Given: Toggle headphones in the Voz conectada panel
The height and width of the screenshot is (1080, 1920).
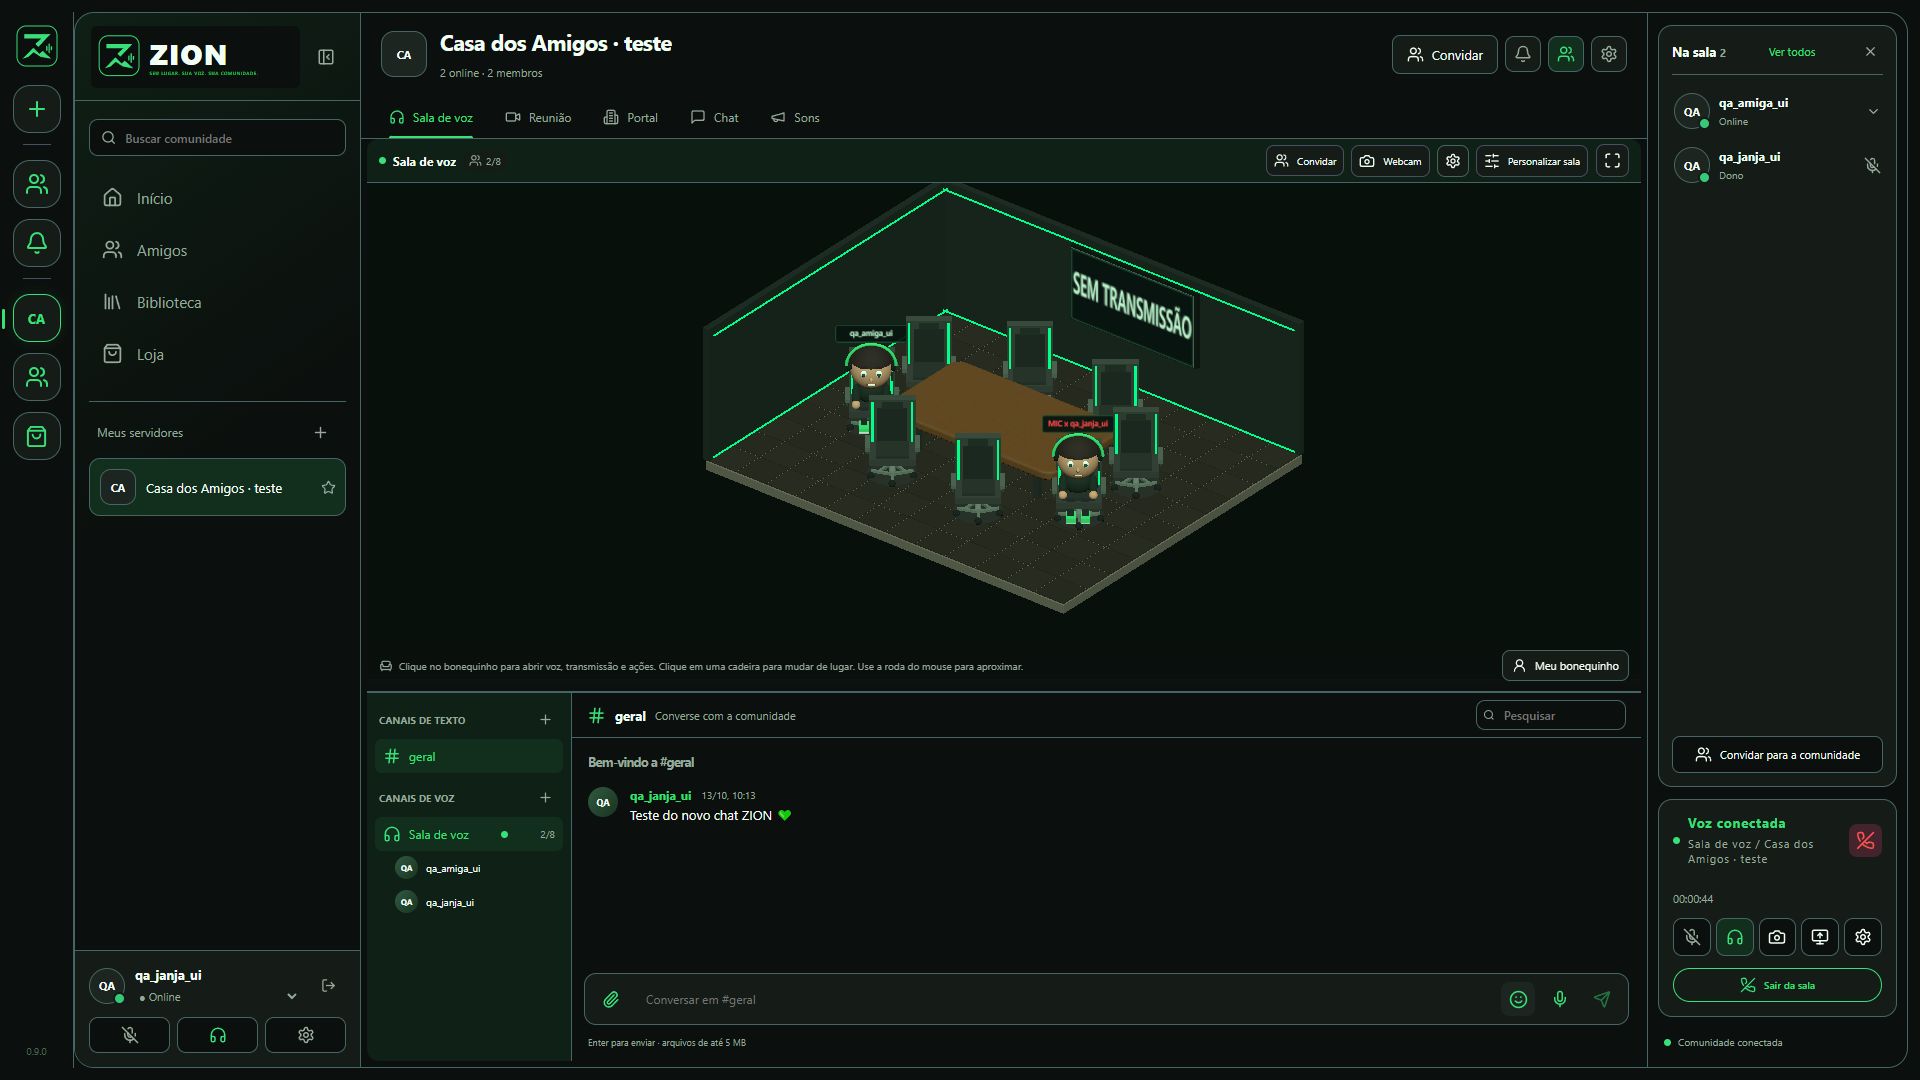Looking at the screenshot, I should [1735, 937].
